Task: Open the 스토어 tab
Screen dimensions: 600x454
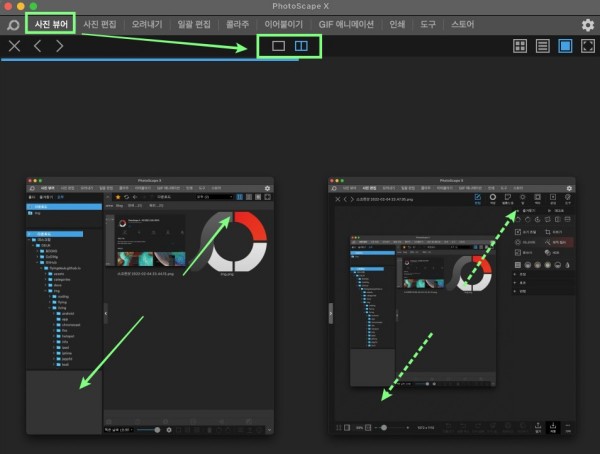Action: click(464, 23)
